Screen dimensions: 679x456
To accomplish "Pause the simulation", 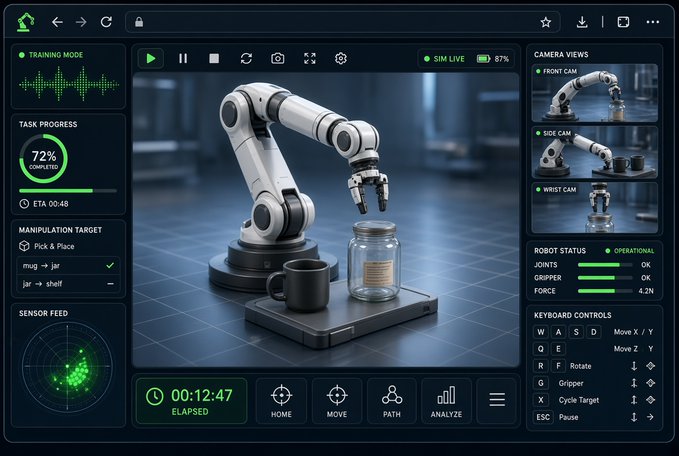I will coord(183,58).
